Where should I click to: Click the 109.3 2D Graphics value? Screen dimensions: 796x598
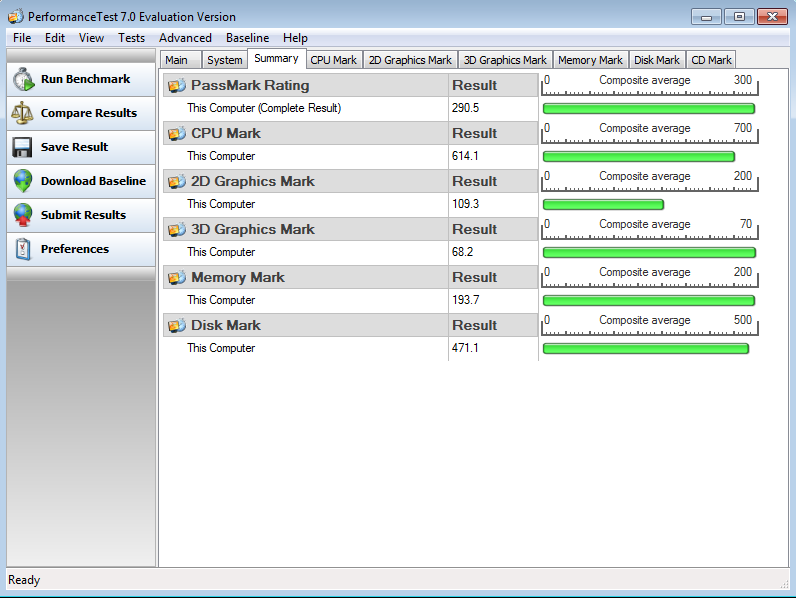click(465, 204)
